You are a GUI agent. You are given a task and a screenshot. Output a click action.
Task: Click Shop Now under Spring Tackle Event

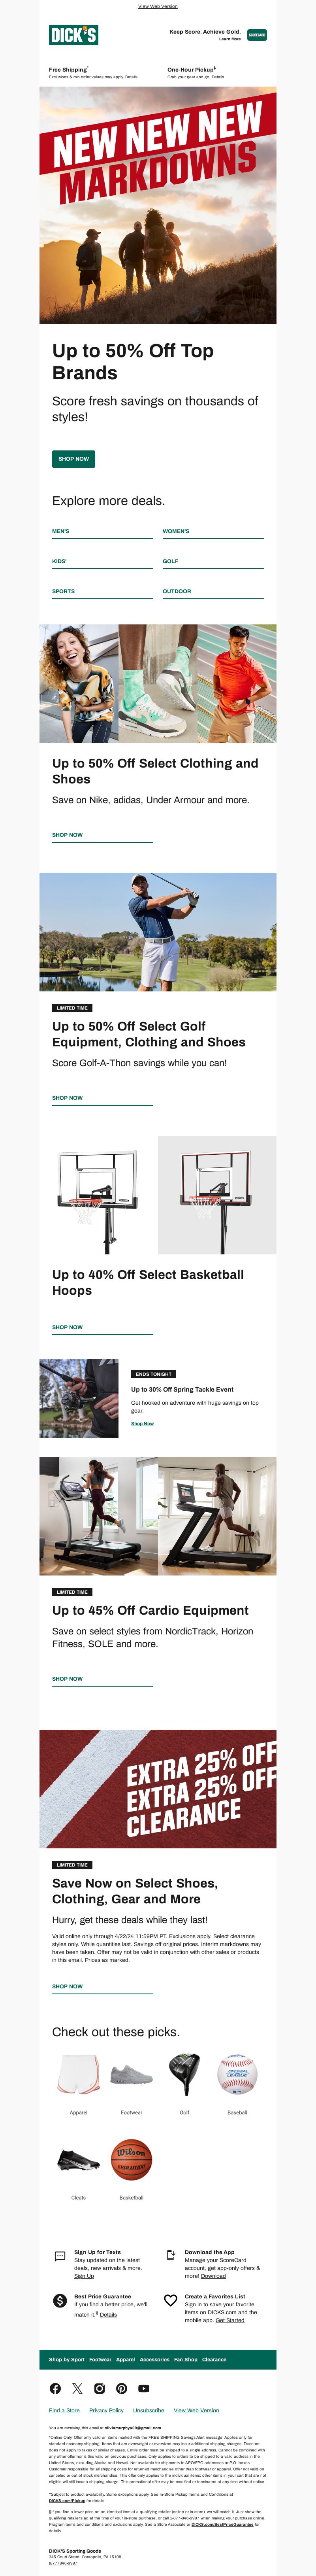coord(142,1423)
